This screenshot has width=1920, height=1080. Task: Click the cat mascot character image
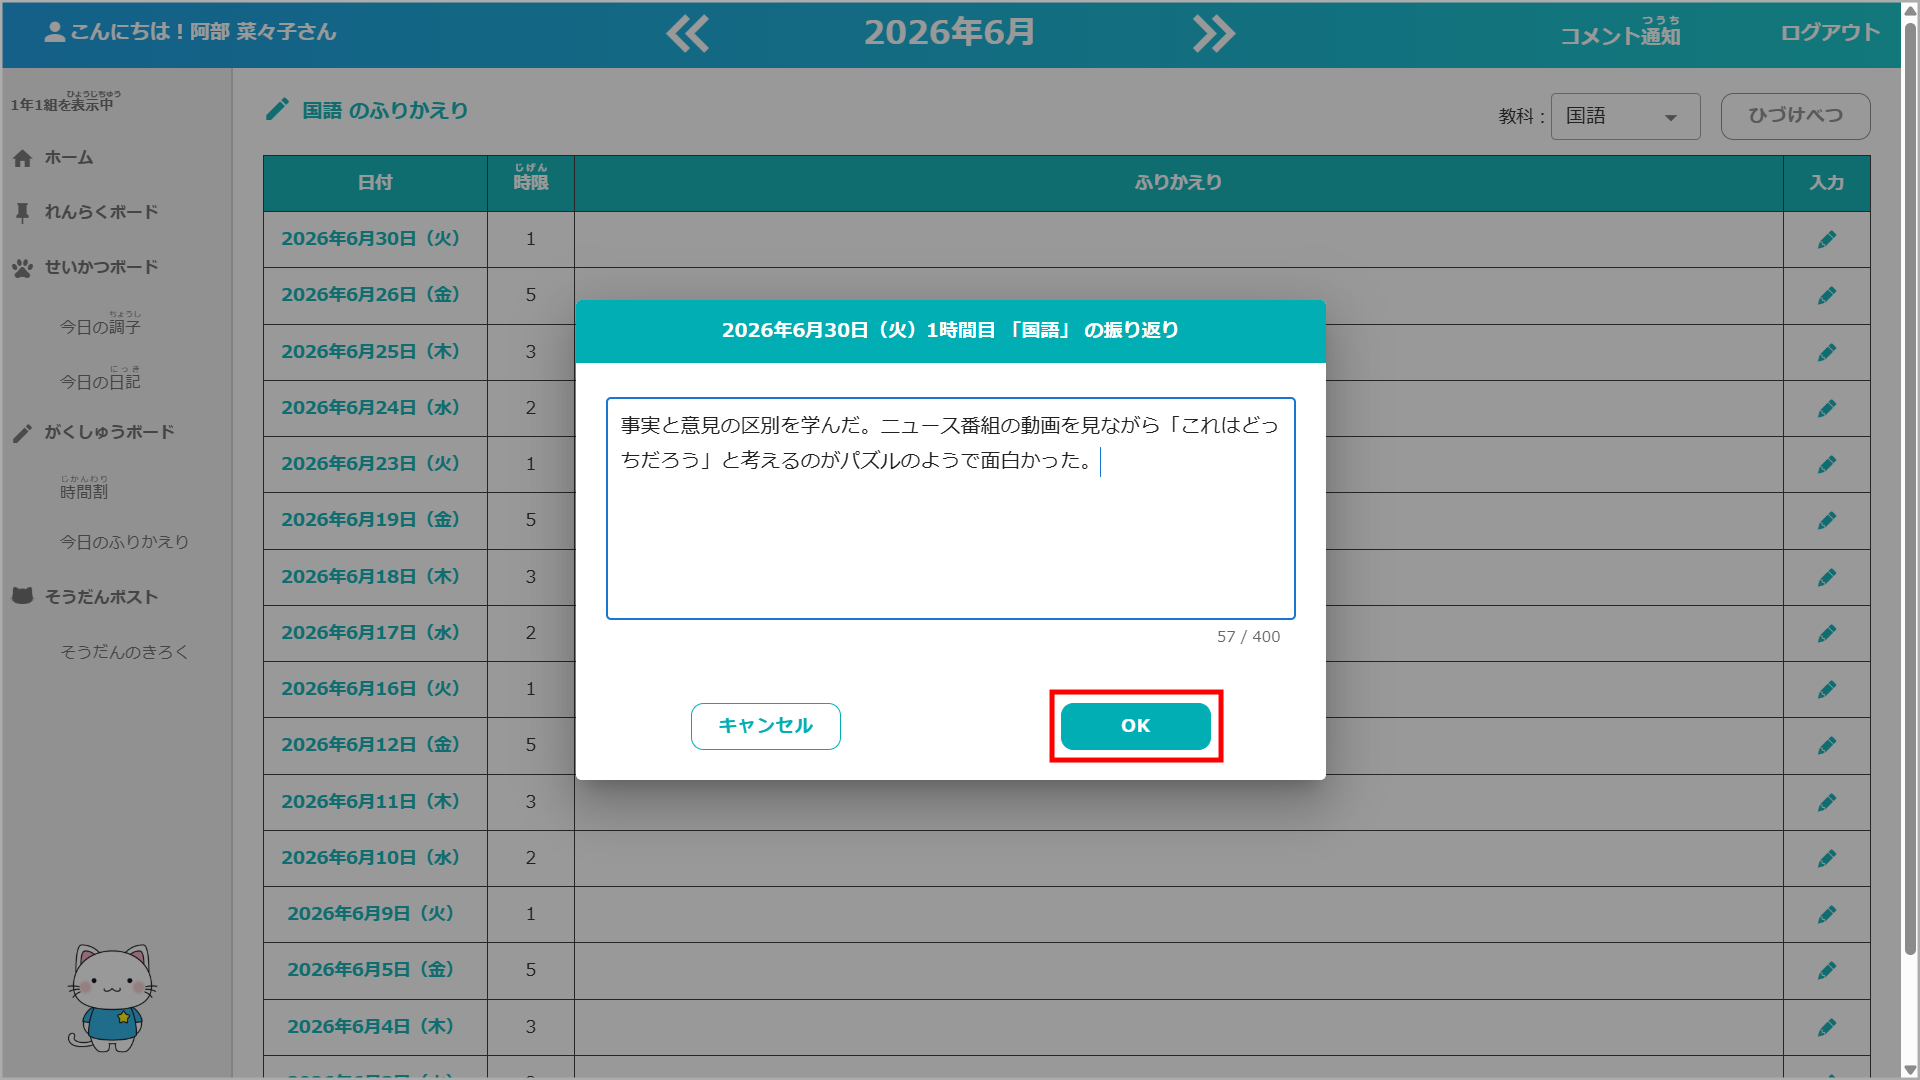coord(111,998)
